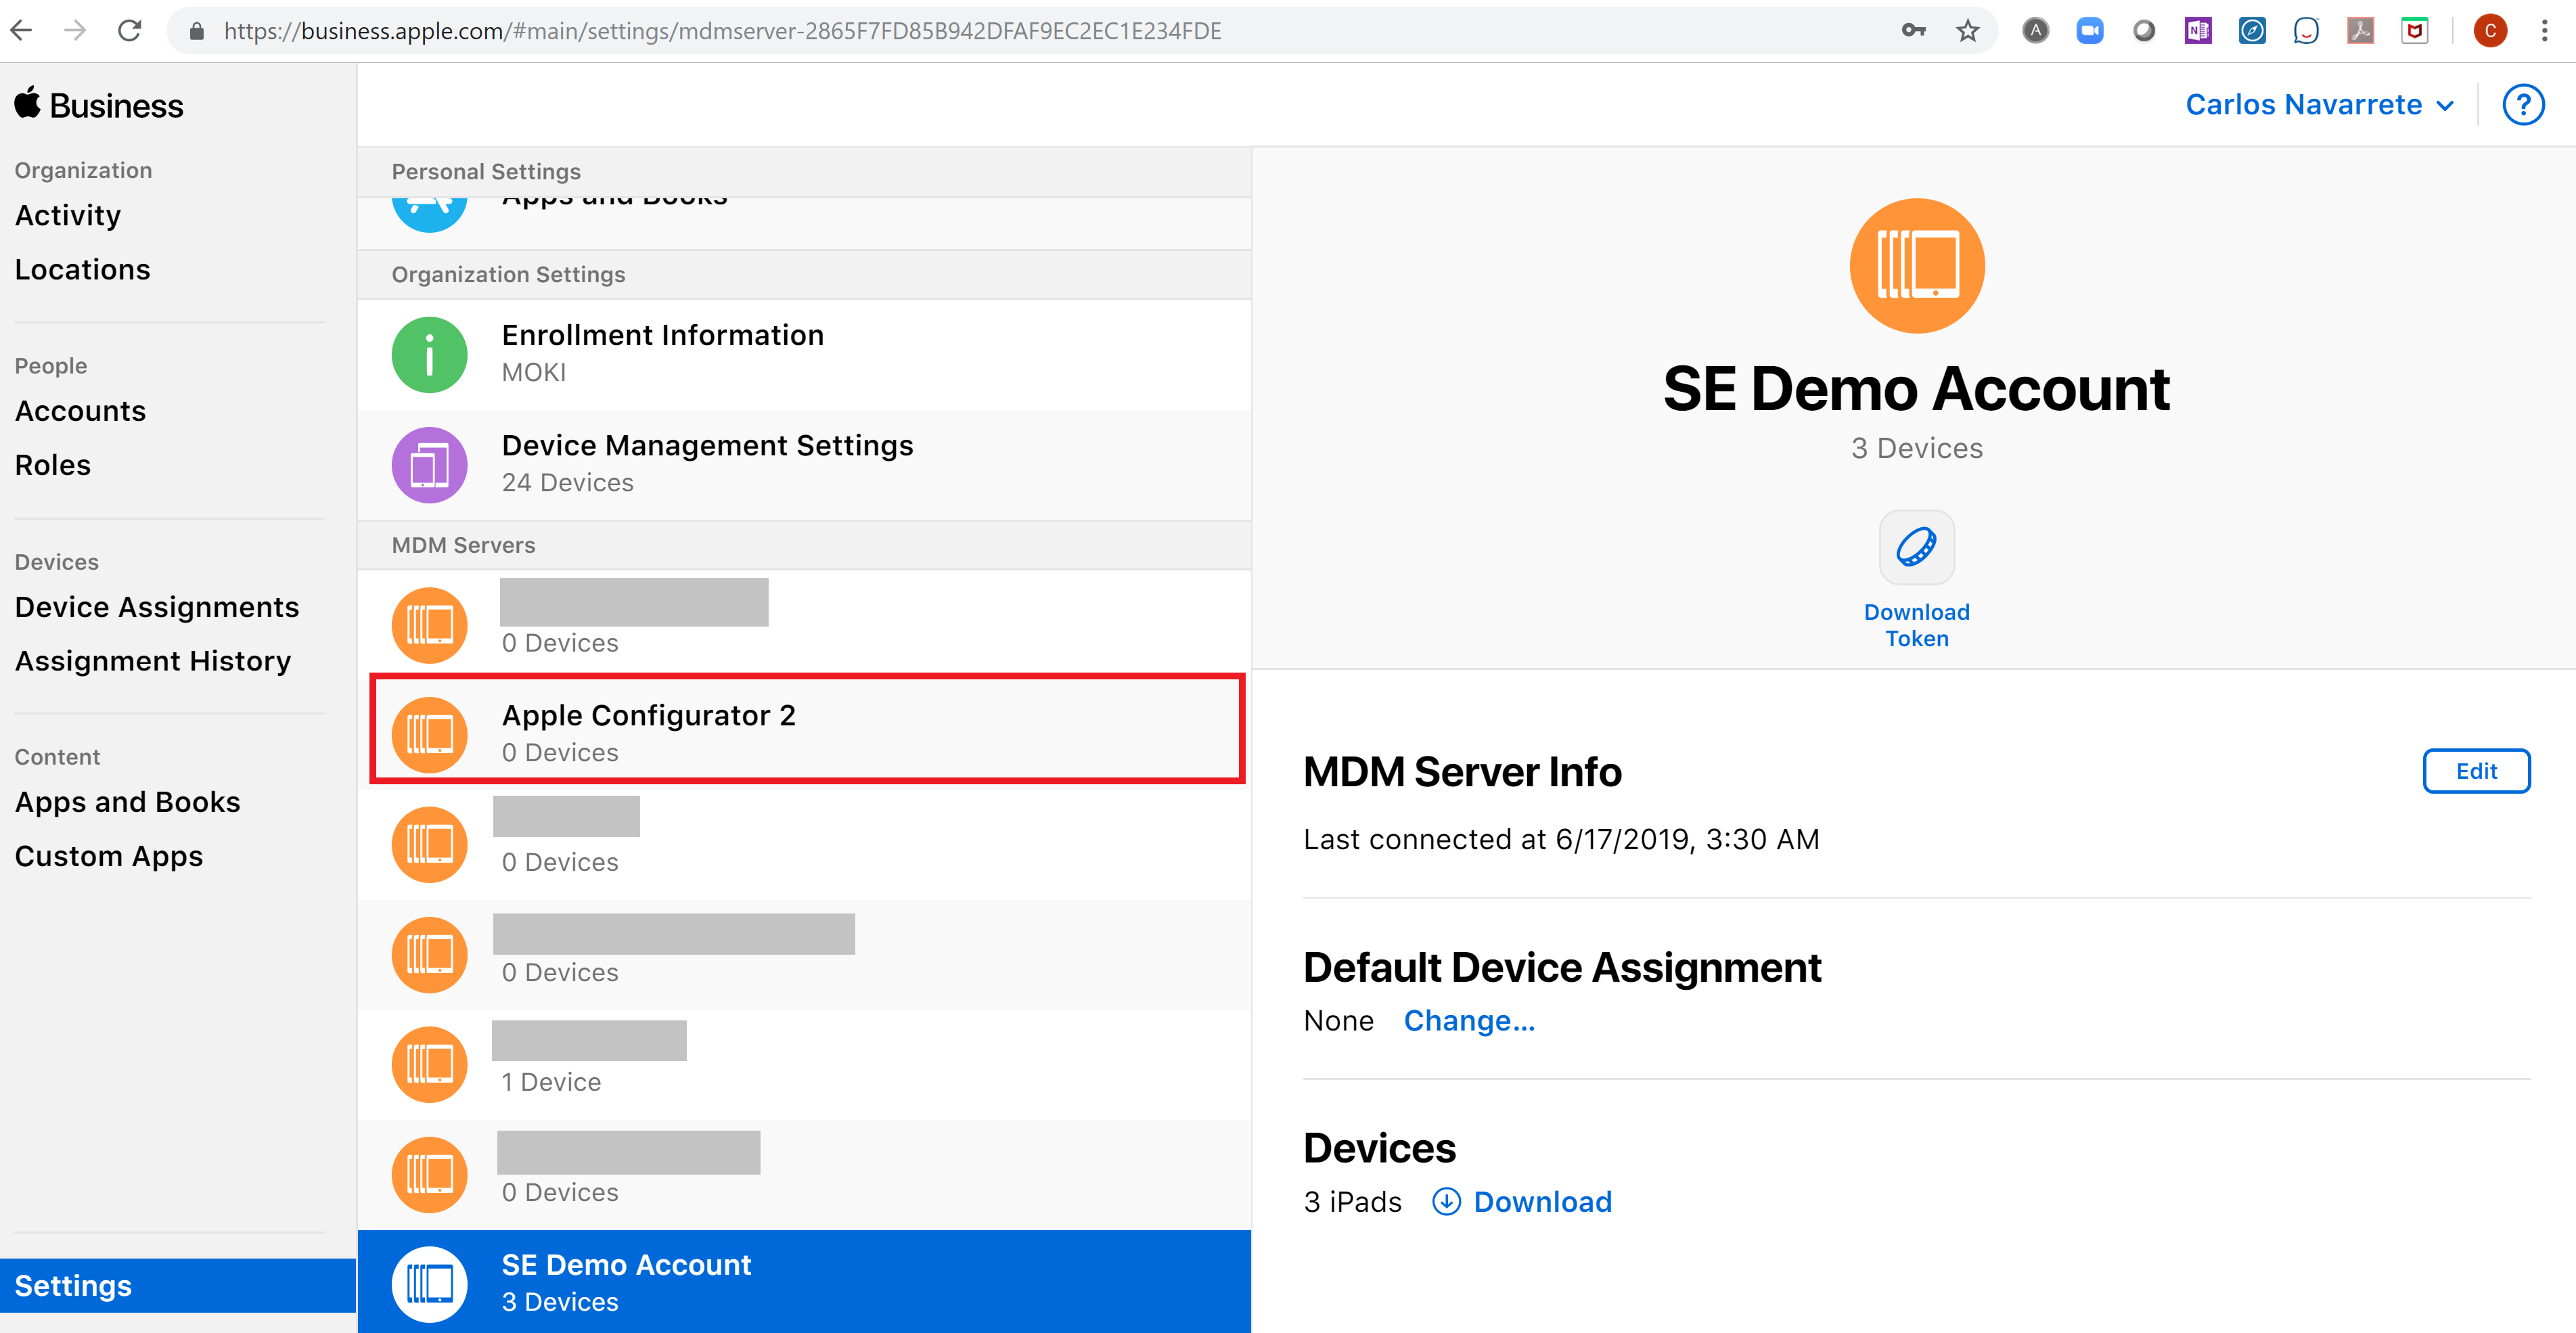The image size is (2576, 1333).
Task: Reload the current page
Action: pos(129,31)
